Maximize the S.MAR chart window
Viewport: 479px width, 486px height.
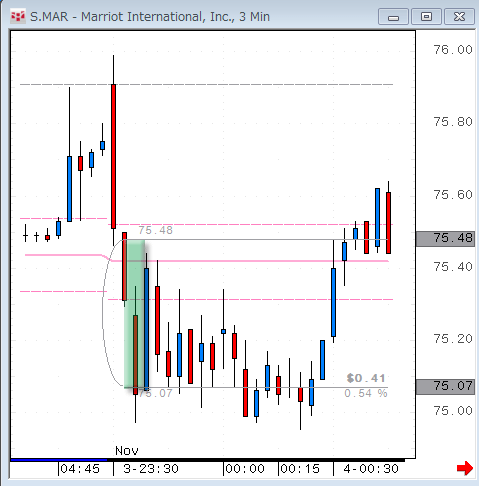[x=426, y=17]
